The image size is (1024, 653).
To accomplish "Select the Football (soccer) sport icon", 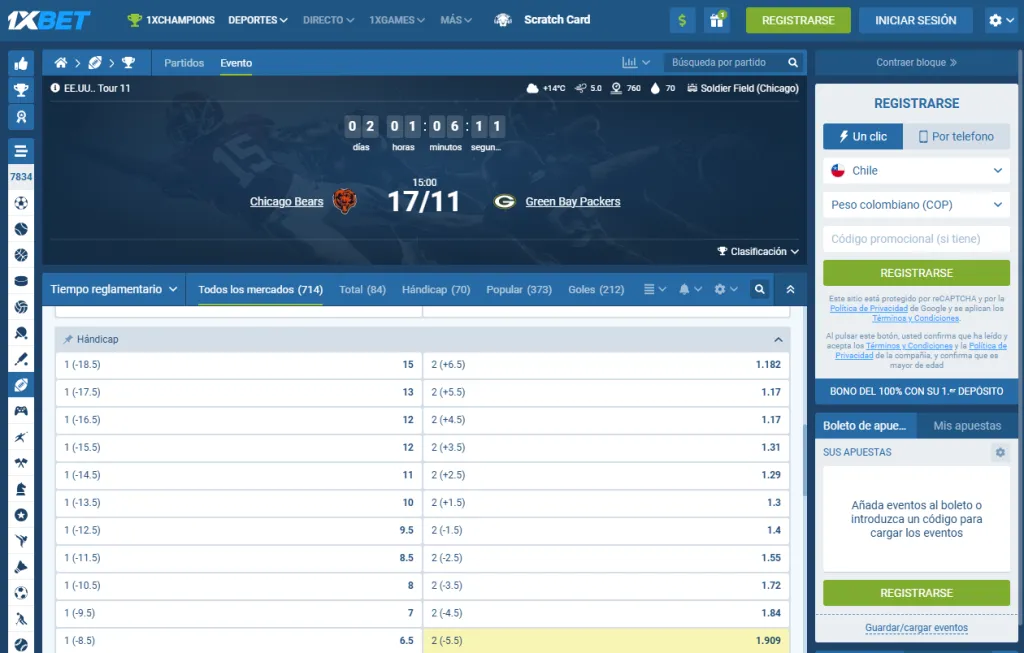I will [21, 203].
